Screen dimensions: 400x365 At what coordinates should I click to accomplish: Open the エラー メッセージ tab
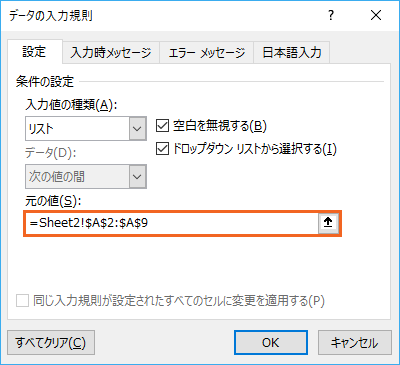[x=207, y=53]
